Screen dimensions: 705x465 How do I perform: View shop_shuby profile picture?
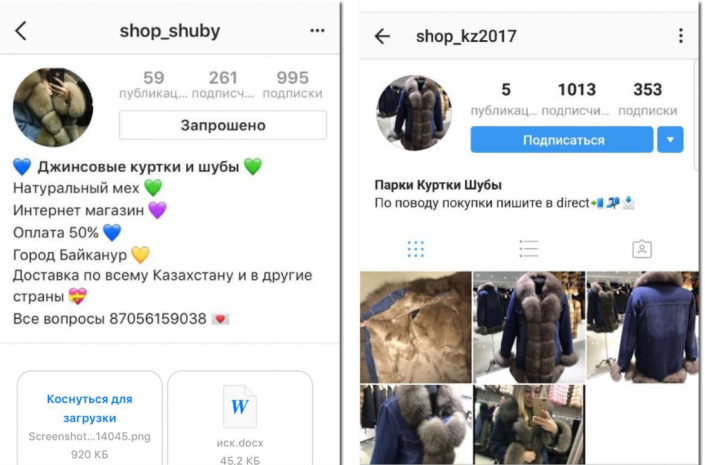(x=53, y=107)
